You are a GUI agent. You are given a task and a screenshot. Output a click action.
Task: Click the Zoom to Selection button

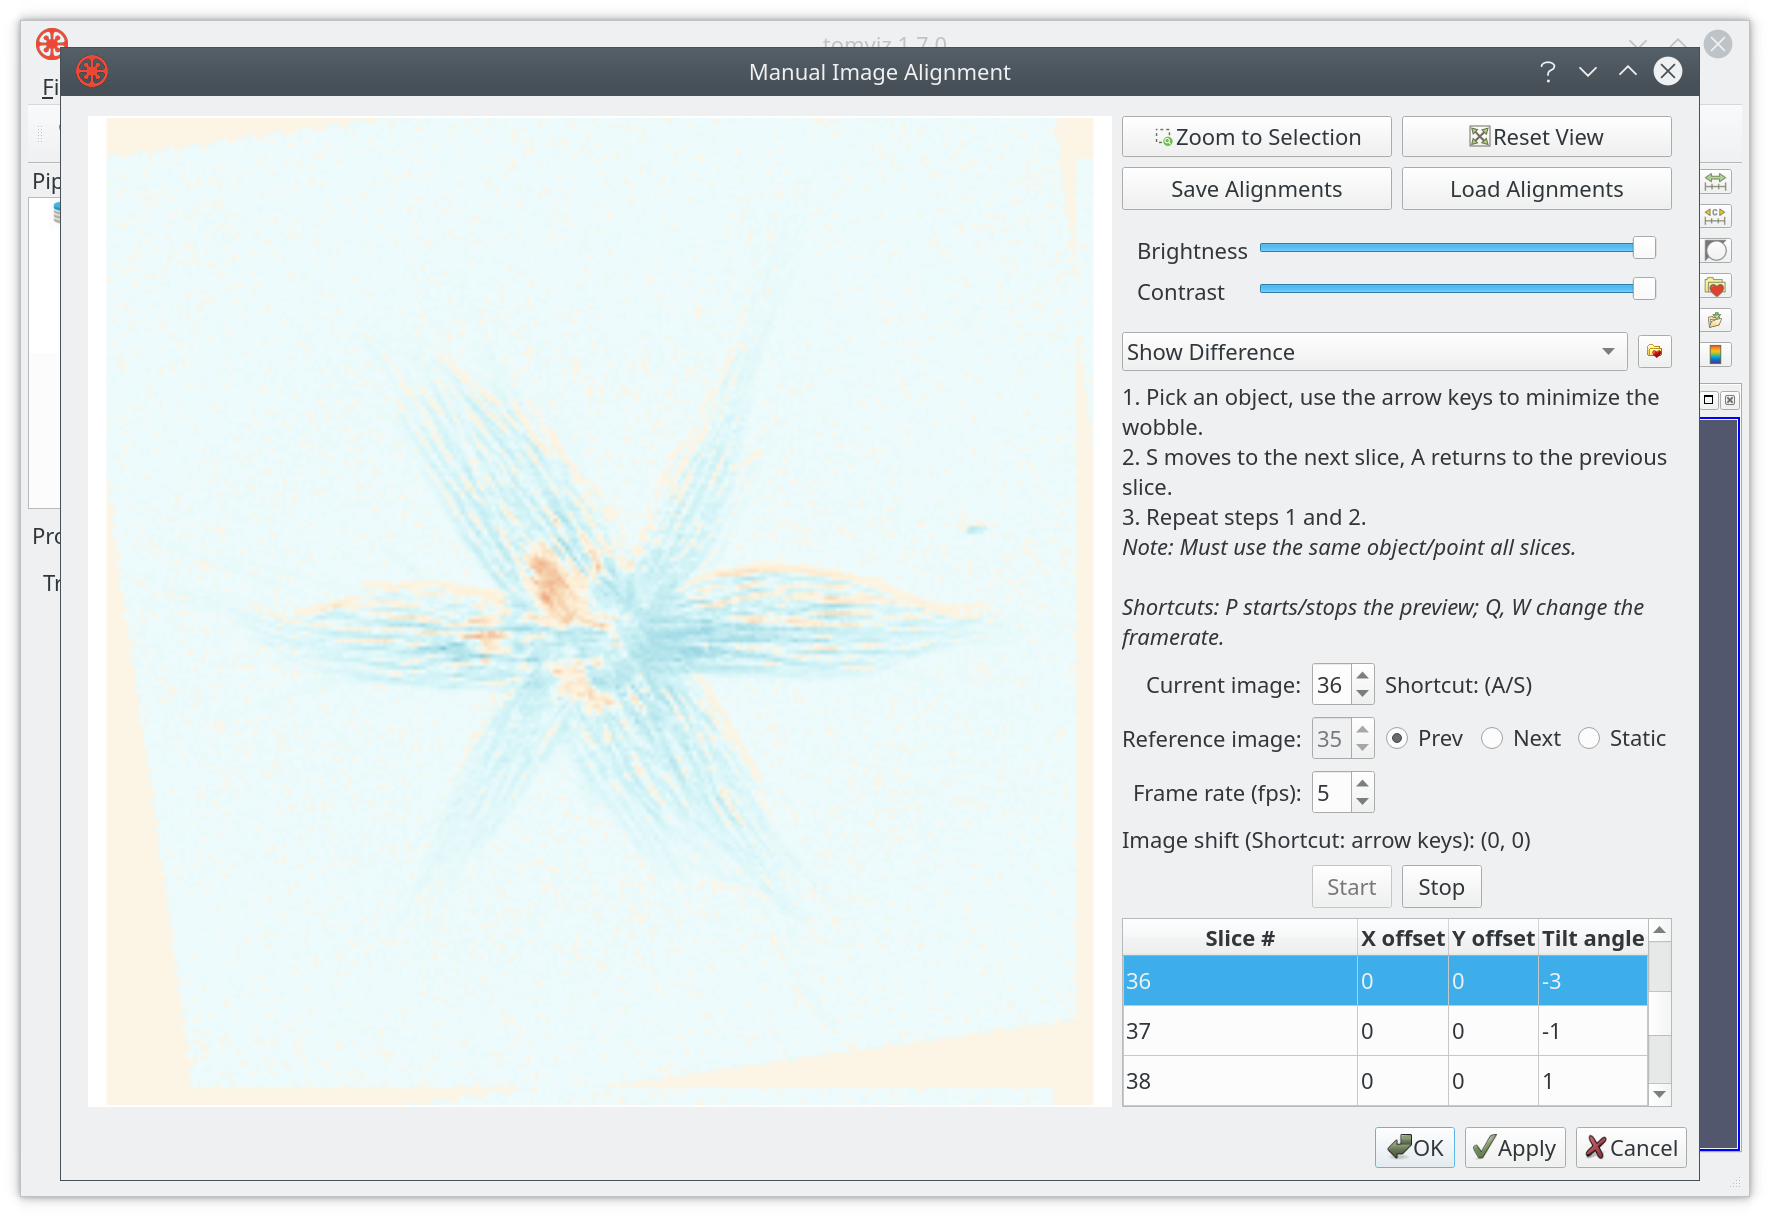[x=1257, y=137]
